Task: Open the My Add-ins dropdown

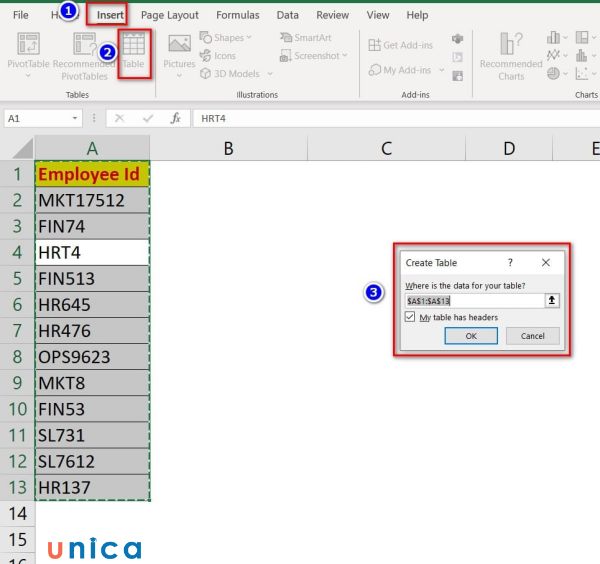Action: pyautogui.click(x=438, y=71)
